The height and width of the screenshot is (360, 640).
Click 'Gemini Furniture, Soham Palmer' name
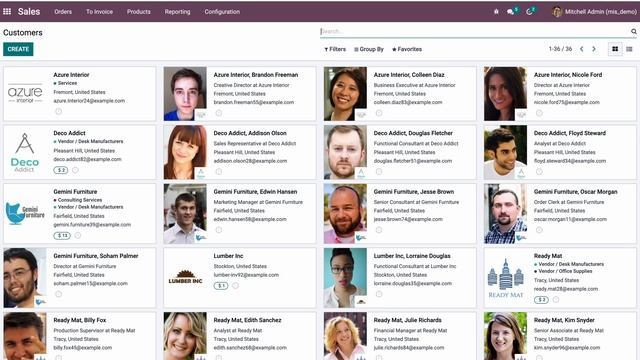(x=96, y=256)
